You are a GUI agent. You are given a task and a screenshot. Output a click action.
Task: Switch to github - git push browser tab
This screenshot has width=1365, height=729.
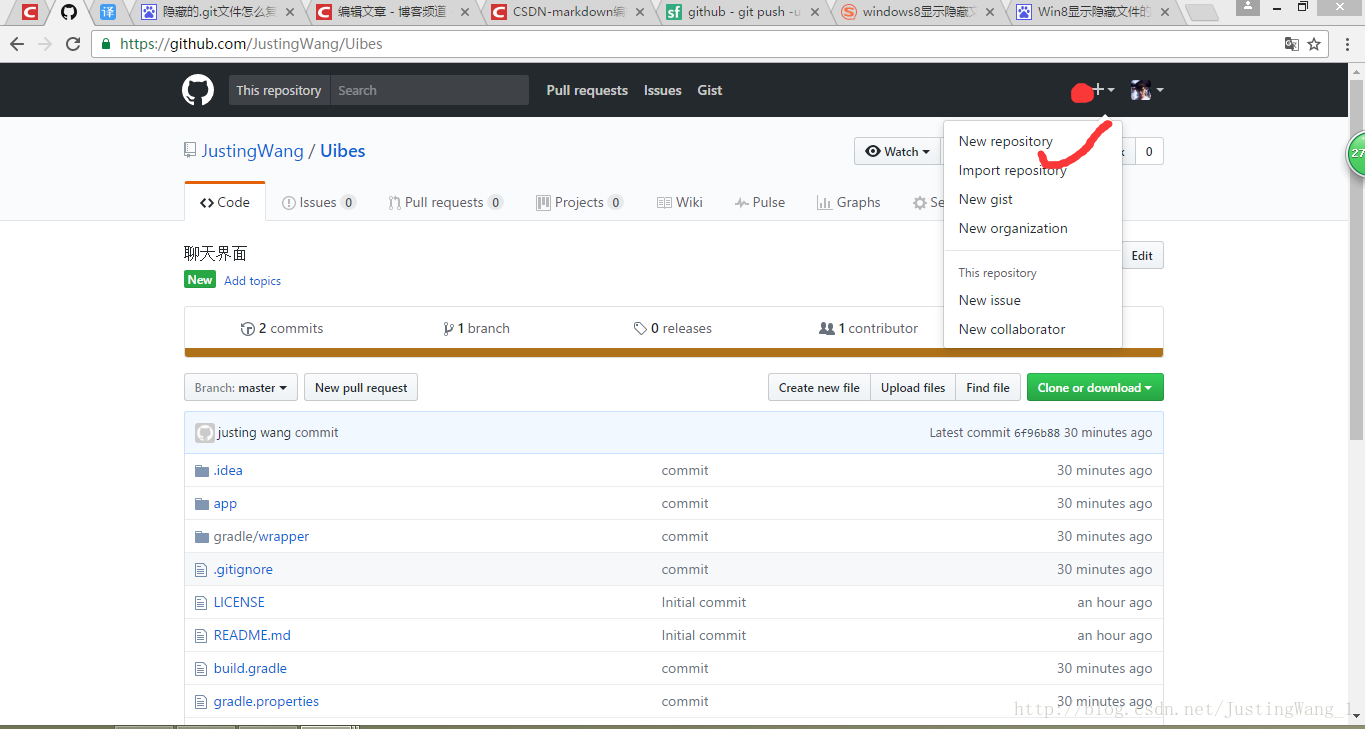point(742,12)
